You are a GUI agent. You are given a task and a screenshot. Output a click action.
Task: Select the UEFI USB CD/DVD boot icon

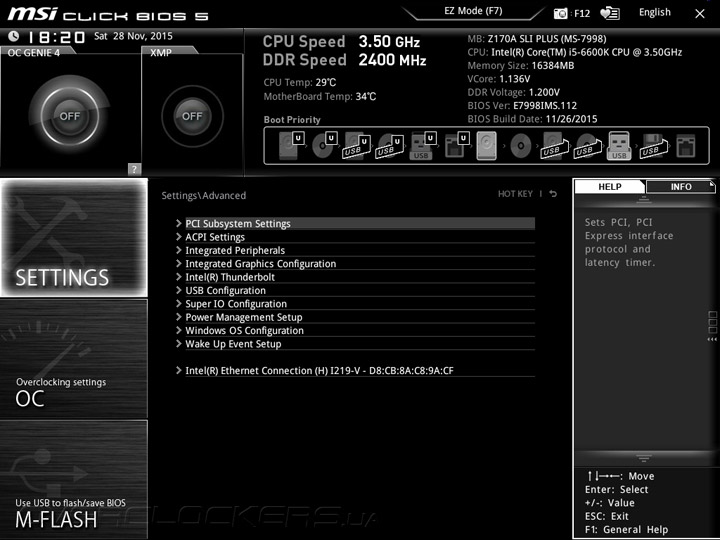click(x=390, y=146)
